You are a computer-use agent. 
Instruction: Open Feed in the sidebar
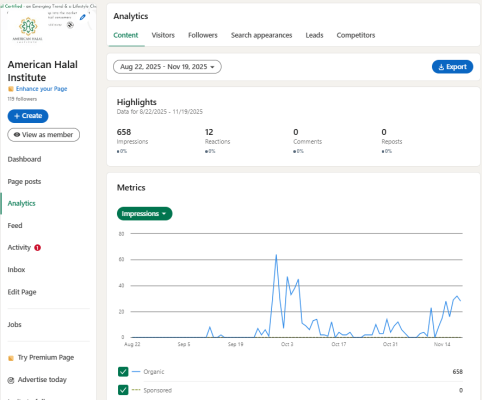(x=15, y=226)
